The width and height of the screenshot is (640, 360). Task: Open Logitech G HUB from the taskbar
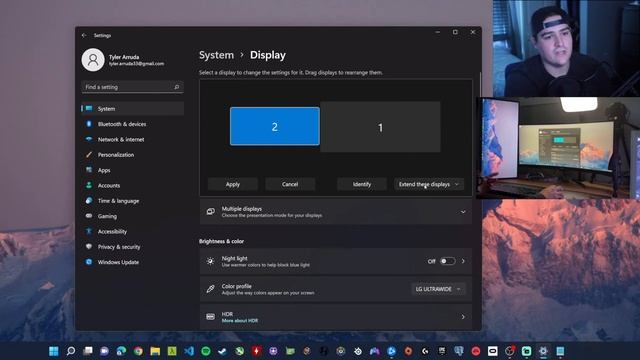pos(425,351)
